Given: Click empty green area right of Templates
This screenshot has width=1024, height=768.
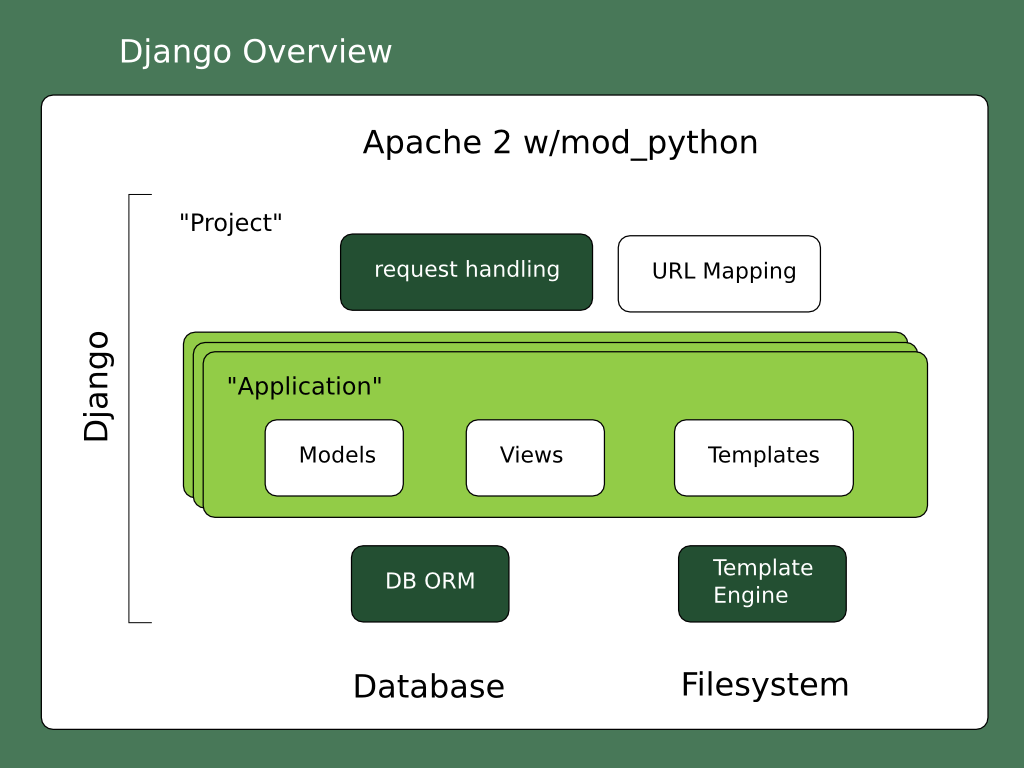Looking at the screenshot, I should [890, 458].
